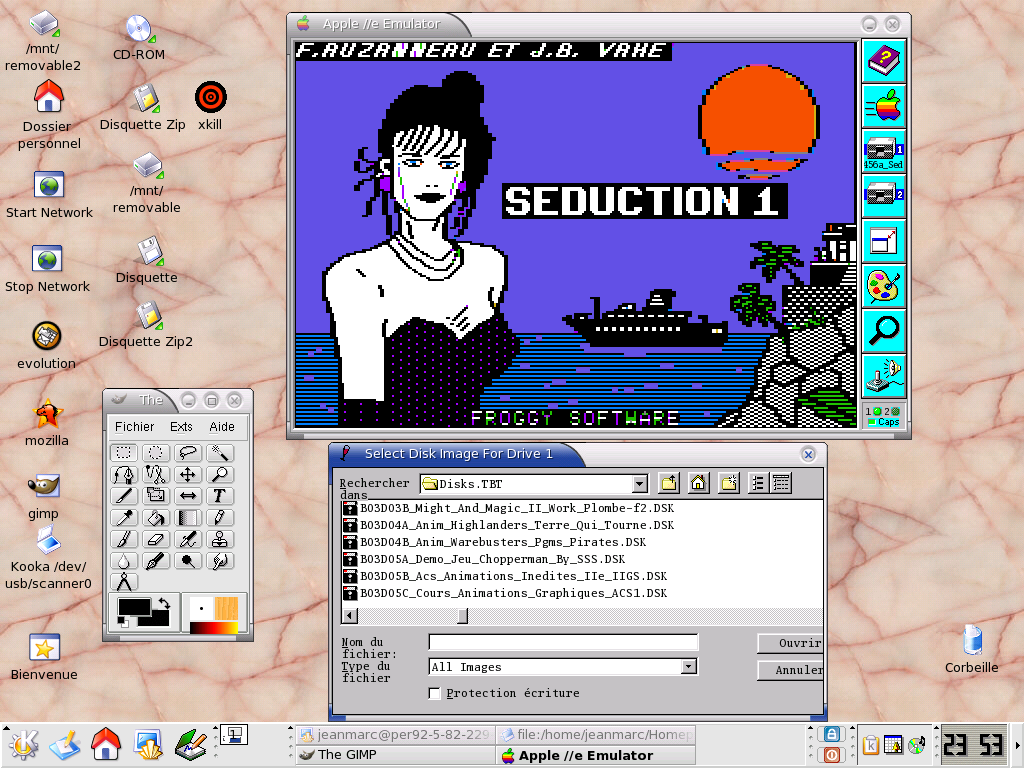Select the Move tool in GIMP toolbox
The image size is (1024, 768).
tap(187, 474)
